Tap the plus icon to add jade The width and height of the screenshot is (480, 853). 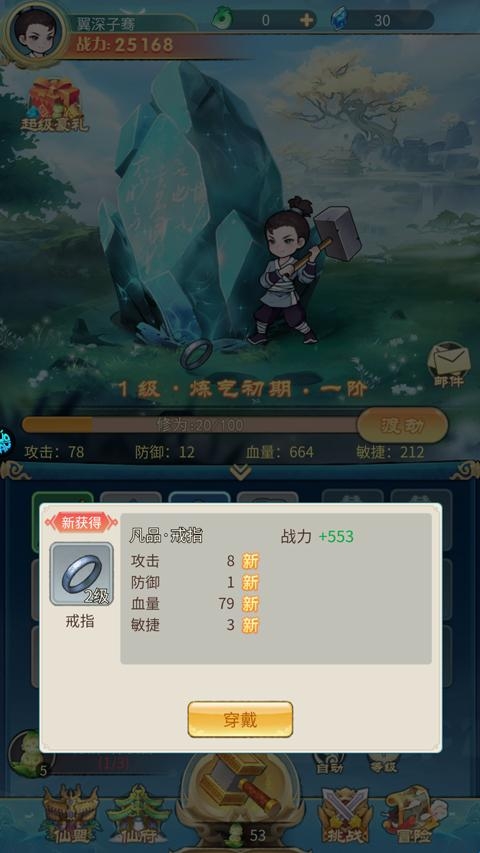[306, 21]
